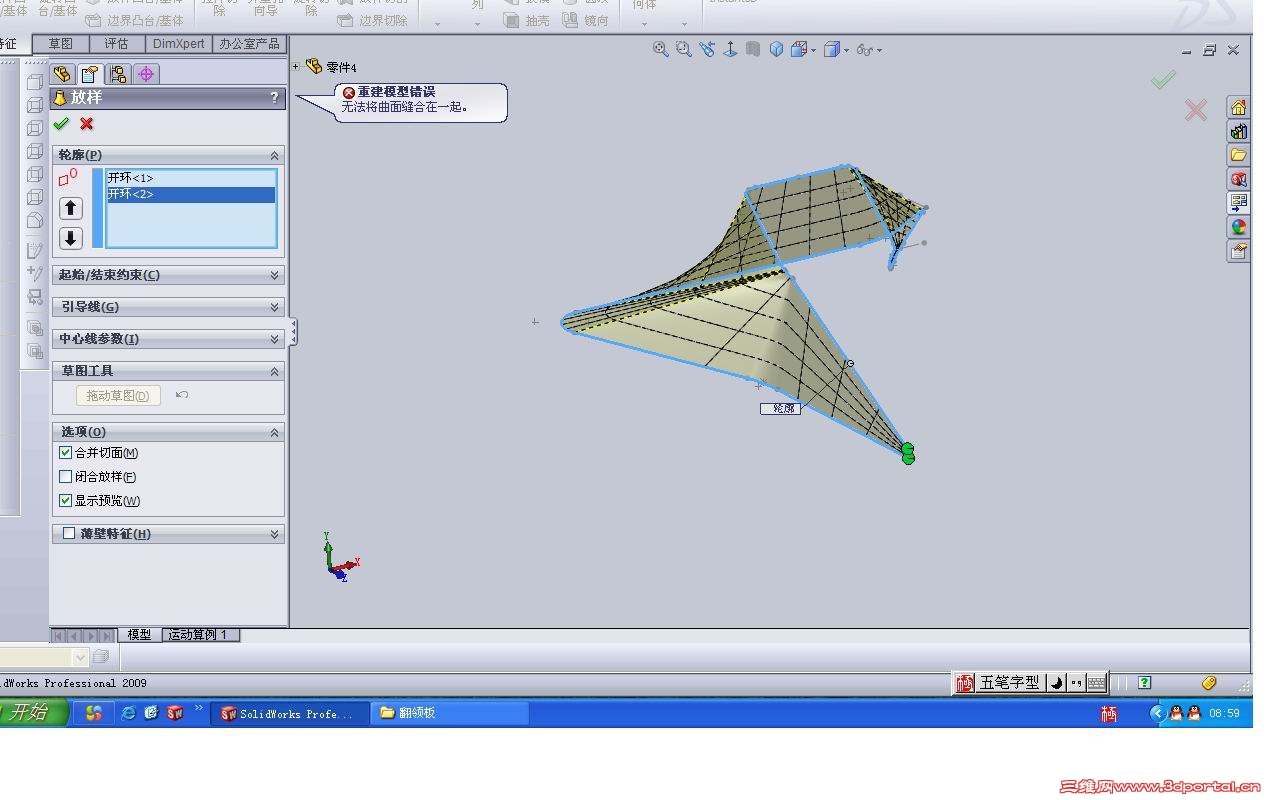Collapse the 草图工具 section
The height and width of the screenshot is (800, 1280).
(x=274, y=371)
